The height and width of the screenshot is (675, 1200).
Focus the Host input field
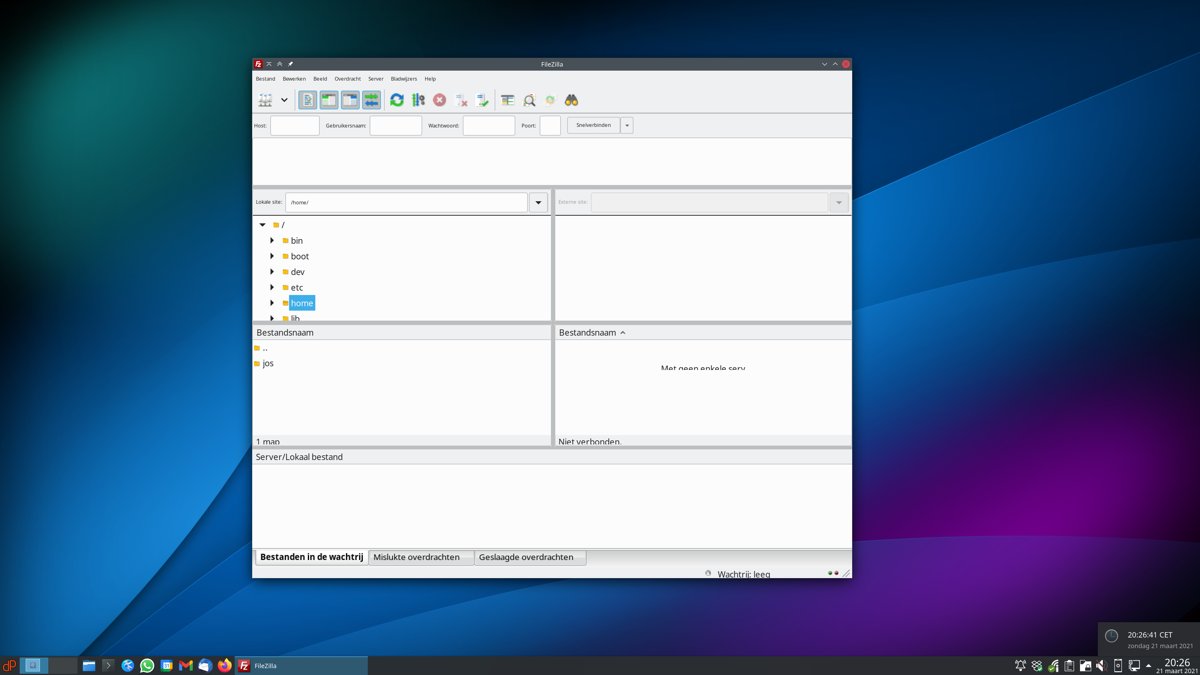pos(295,125)
